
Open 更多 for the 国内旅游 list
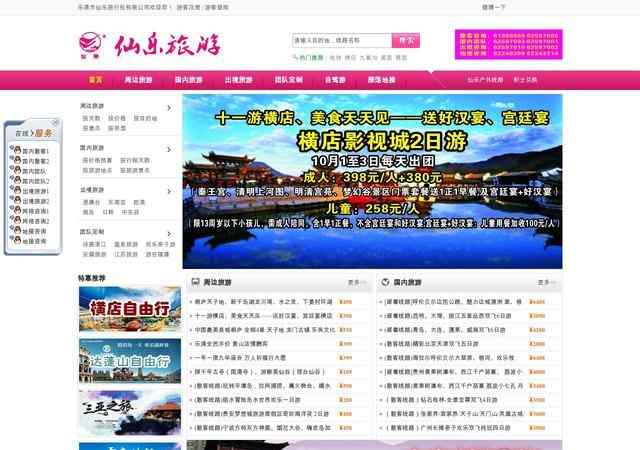(x=546, y=282)
